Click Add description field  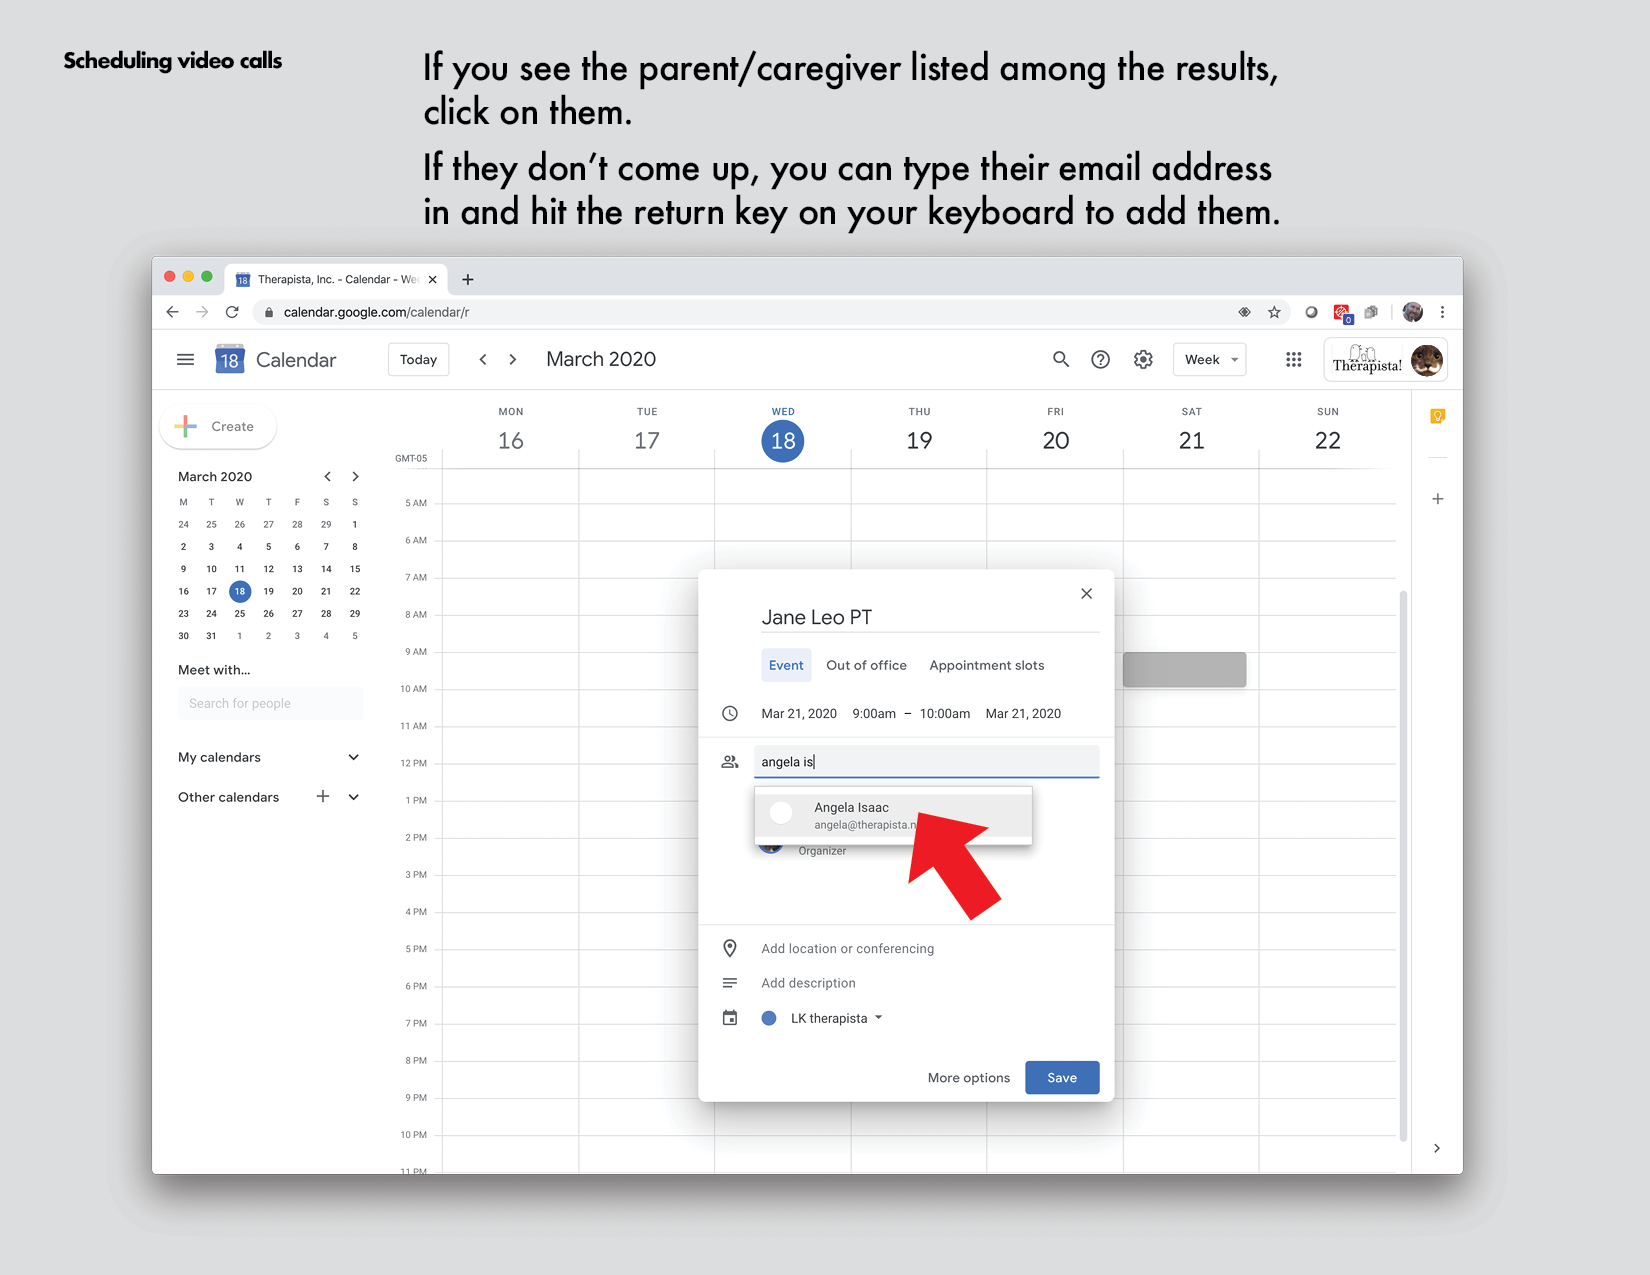click(x=808, y=983)
